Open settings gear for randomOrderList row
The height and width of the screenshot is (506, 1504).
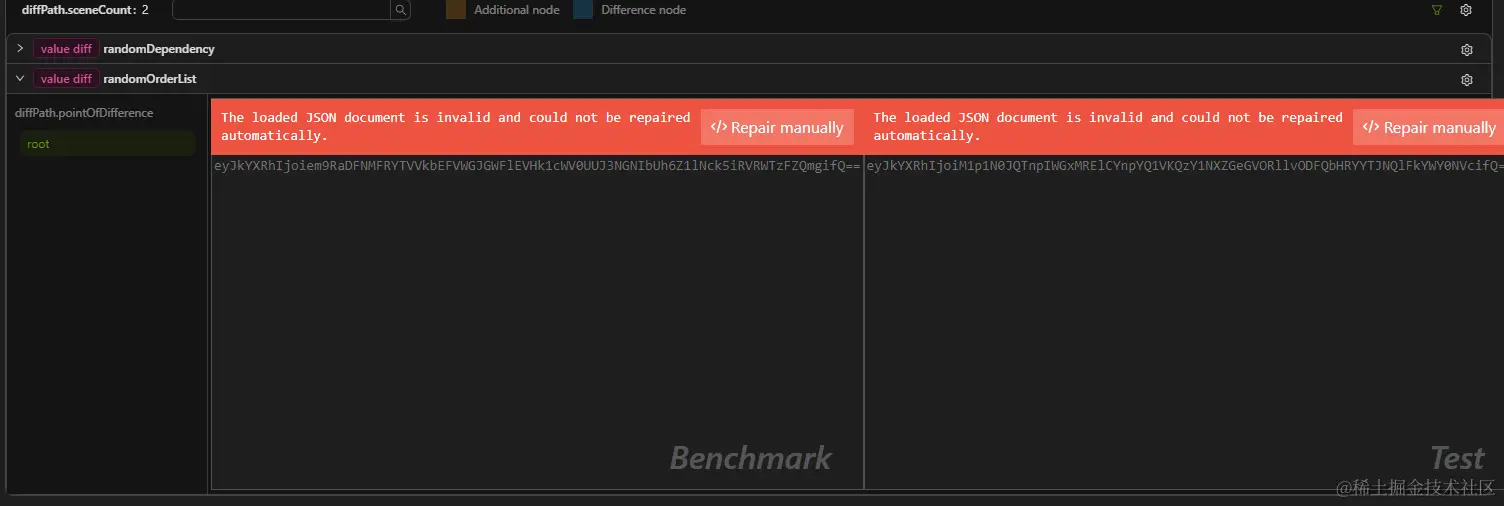[1467, 79]
